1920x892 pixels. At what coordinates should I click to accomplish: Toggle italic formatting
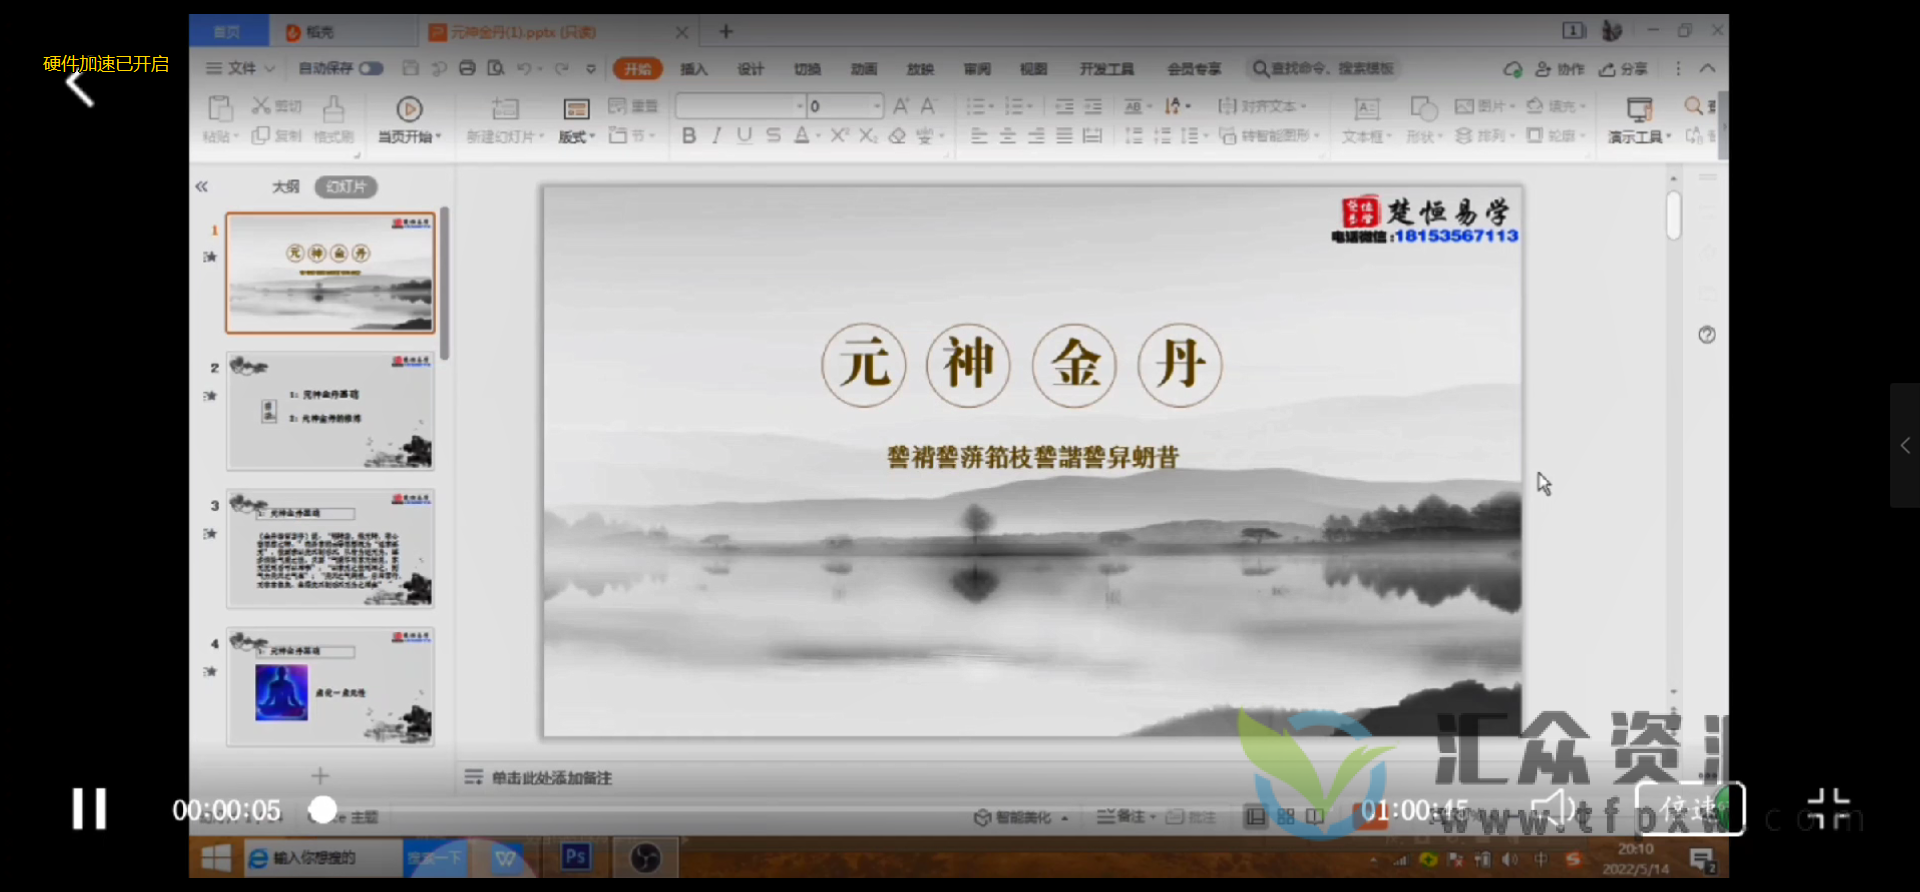pos(716,136)
